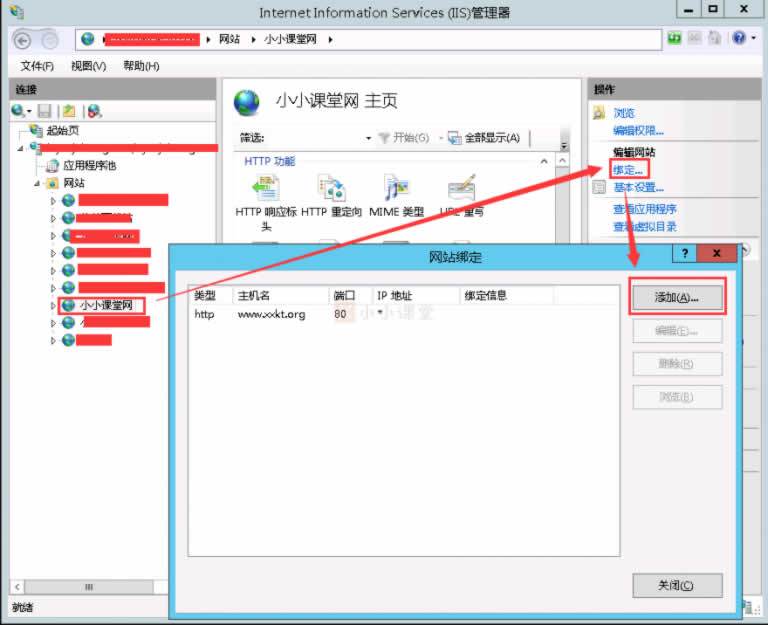
Task: Click the 全部显示(A) filter icon
Action: point(453,138)
